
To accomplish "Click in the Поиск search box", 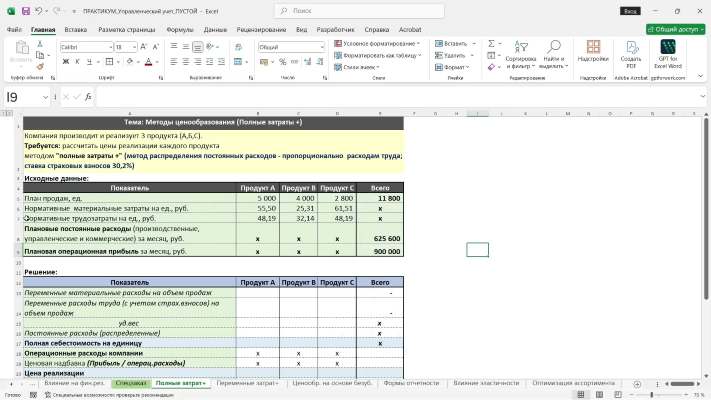I will [x=360, y=10].
